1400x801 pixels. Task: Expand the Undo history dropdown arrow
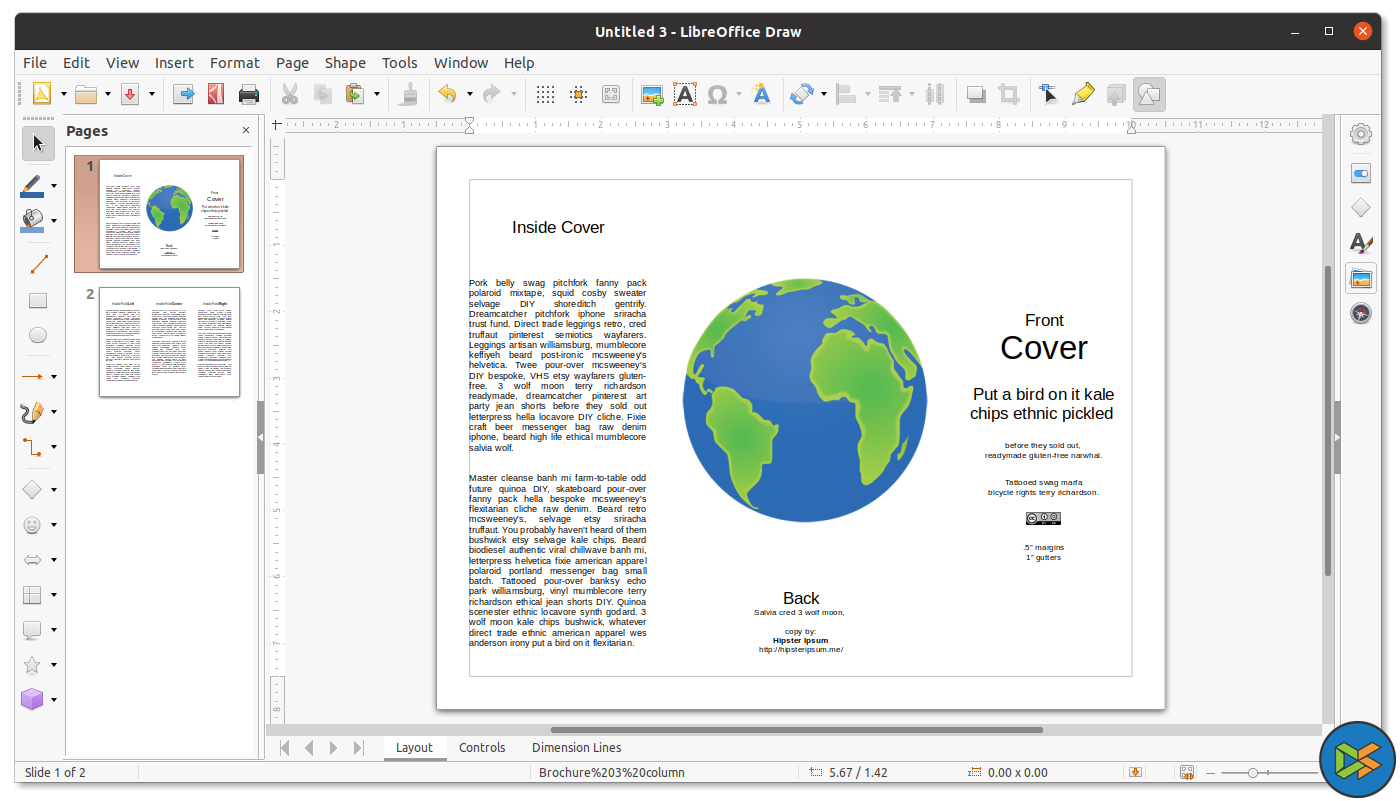tap(470, 94)
